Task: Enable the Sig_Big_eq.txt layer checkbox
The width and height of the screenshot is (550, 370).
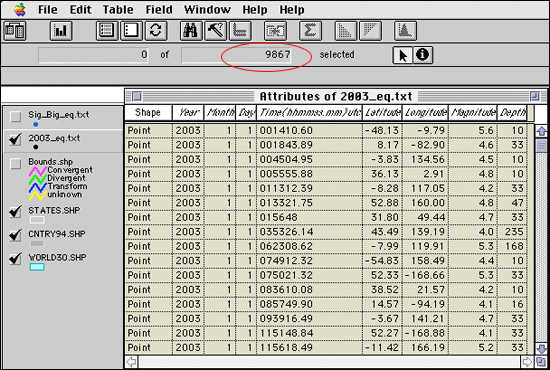Action: pyautogui.click(x=15, y=116)
